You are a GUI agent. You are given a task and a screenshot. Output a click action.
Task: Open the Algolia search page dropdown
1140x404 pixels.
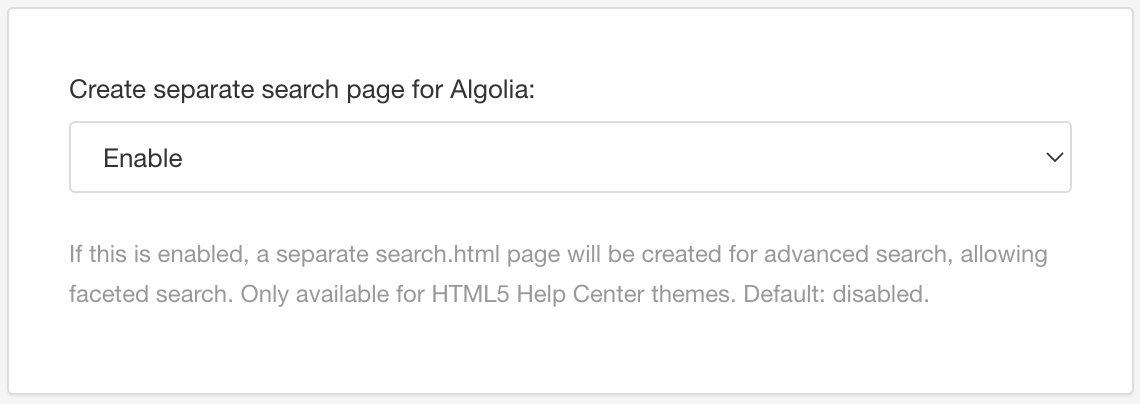point(570,157)
